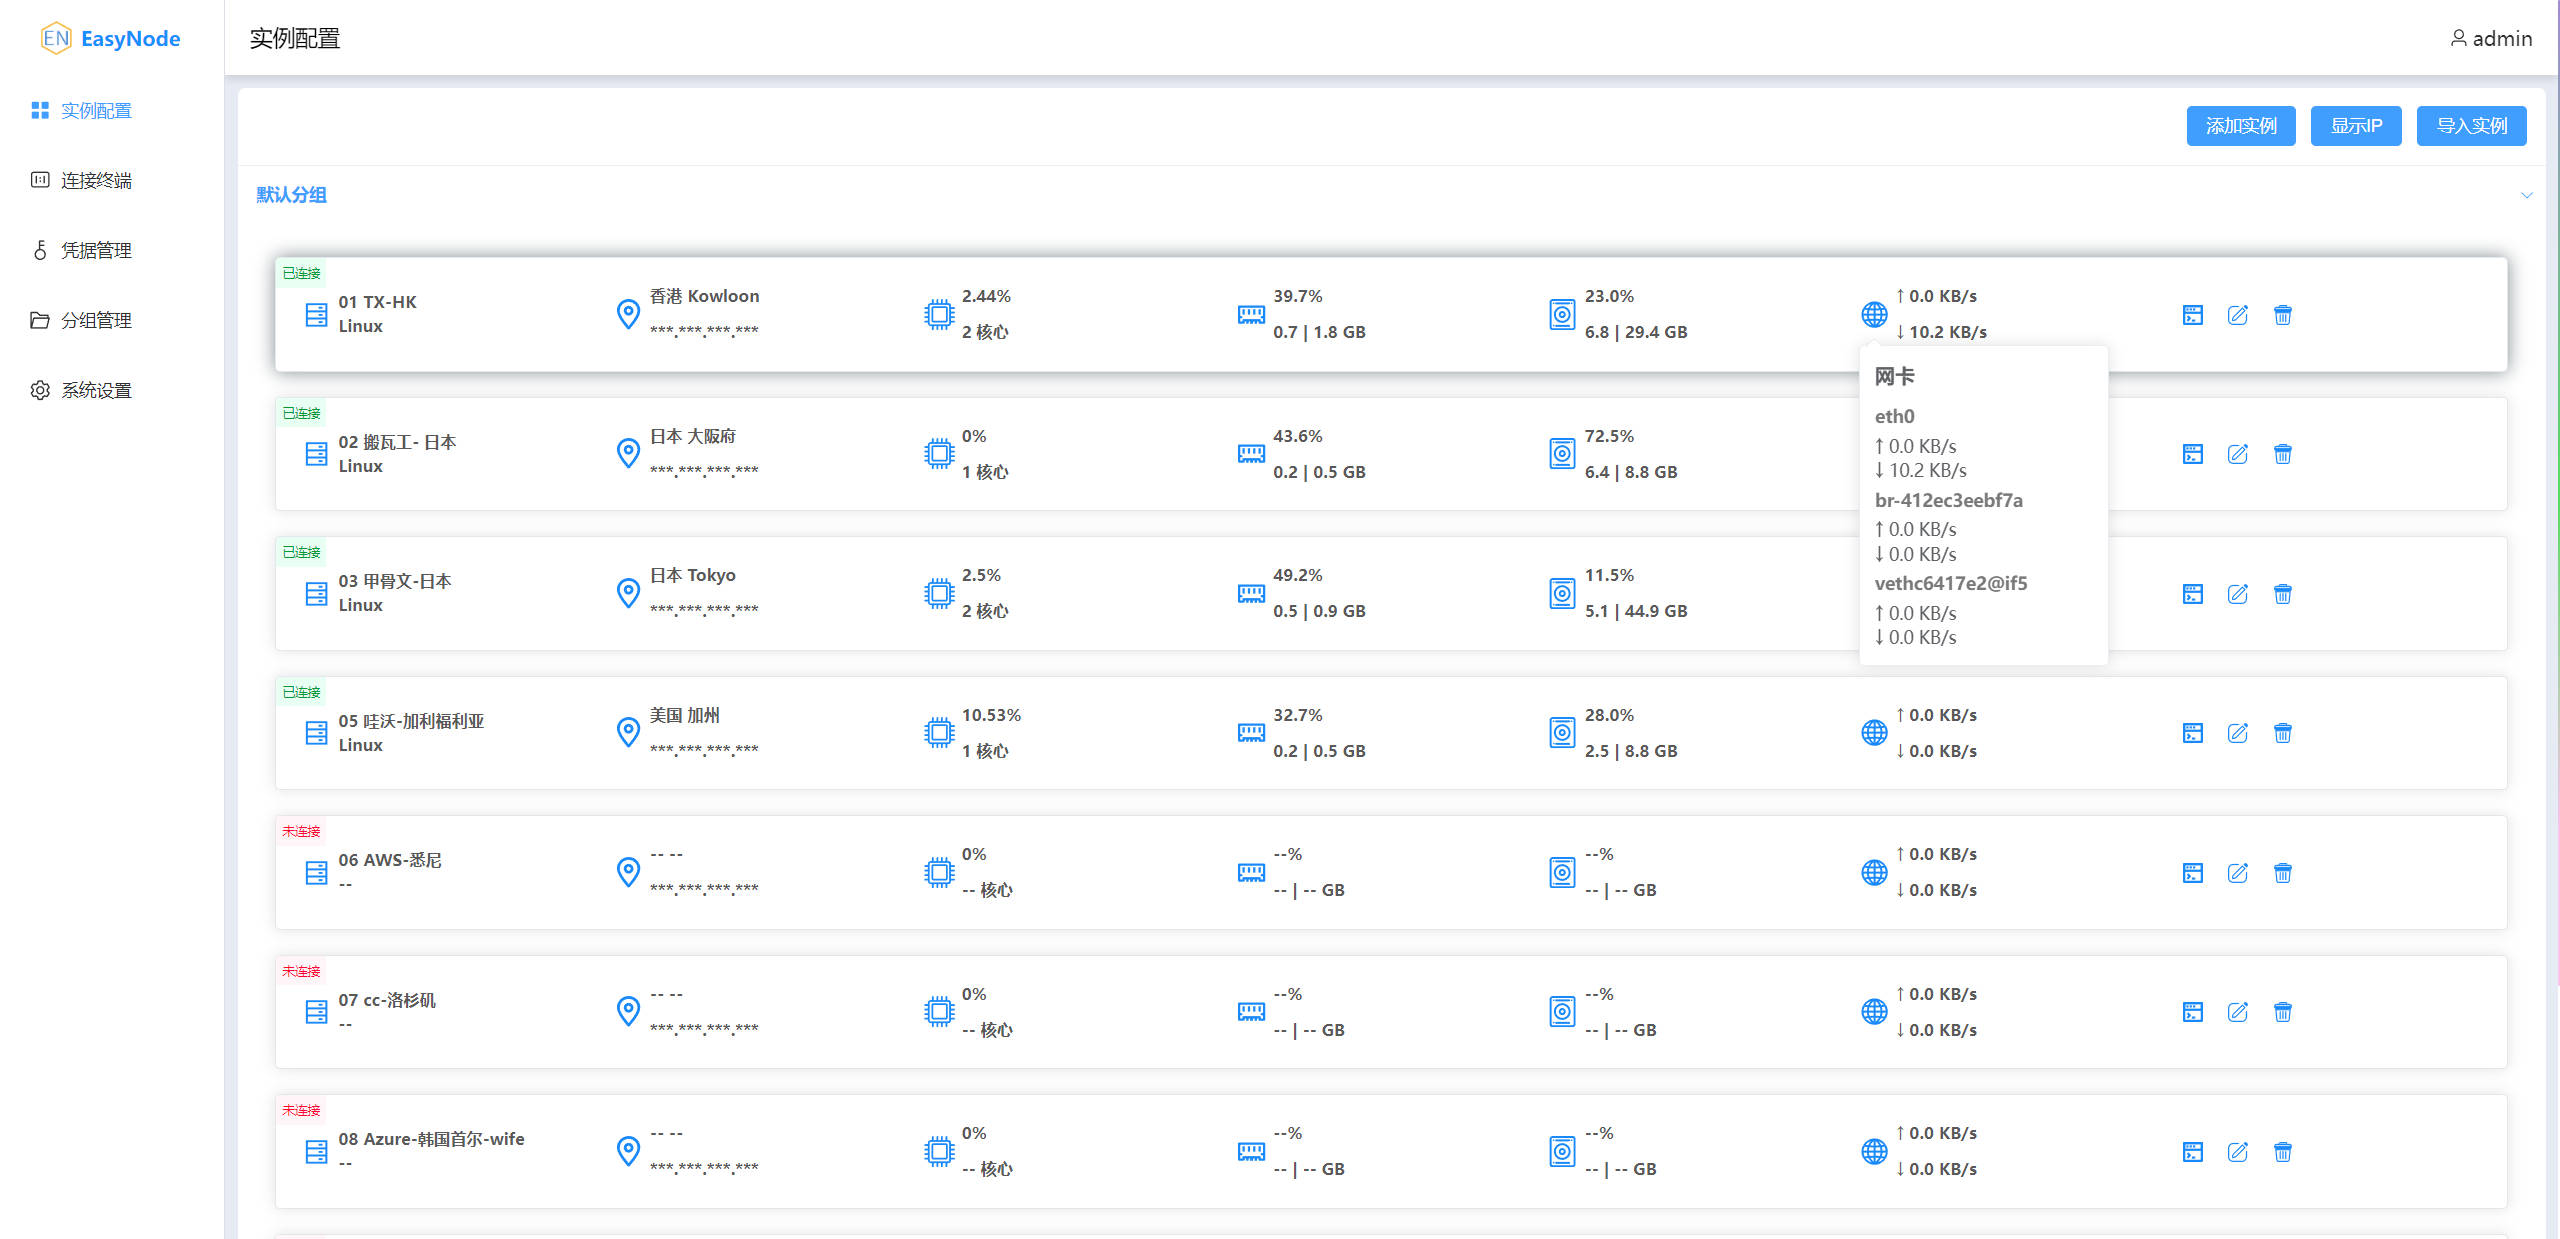
Task: Edit the 03 甲骨文-日本 instance
Action: pyautogui.click(x=2237, y=594)
